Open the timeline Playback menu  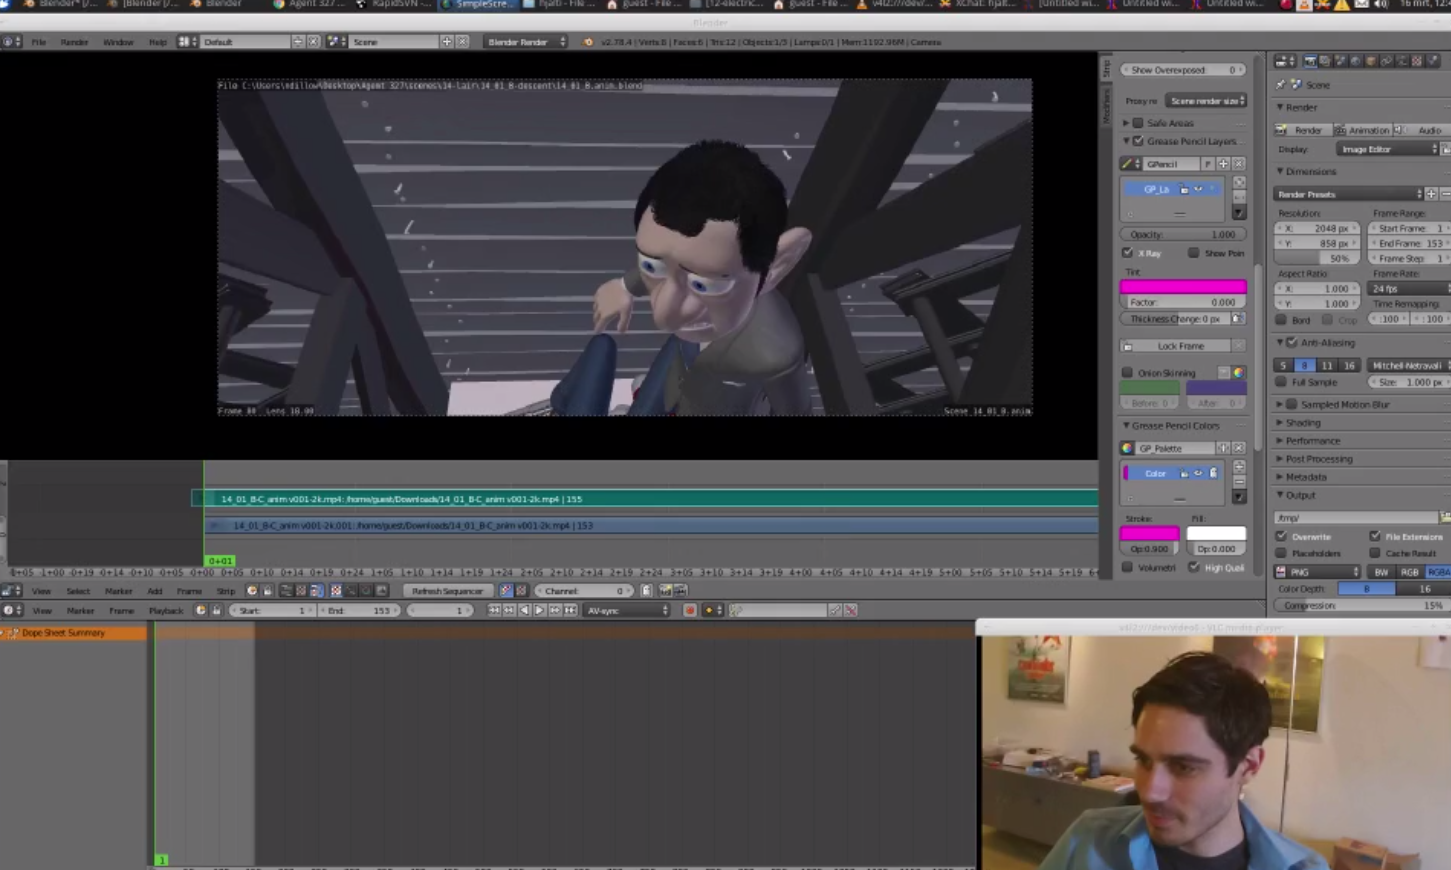click(x=166, y=610)
